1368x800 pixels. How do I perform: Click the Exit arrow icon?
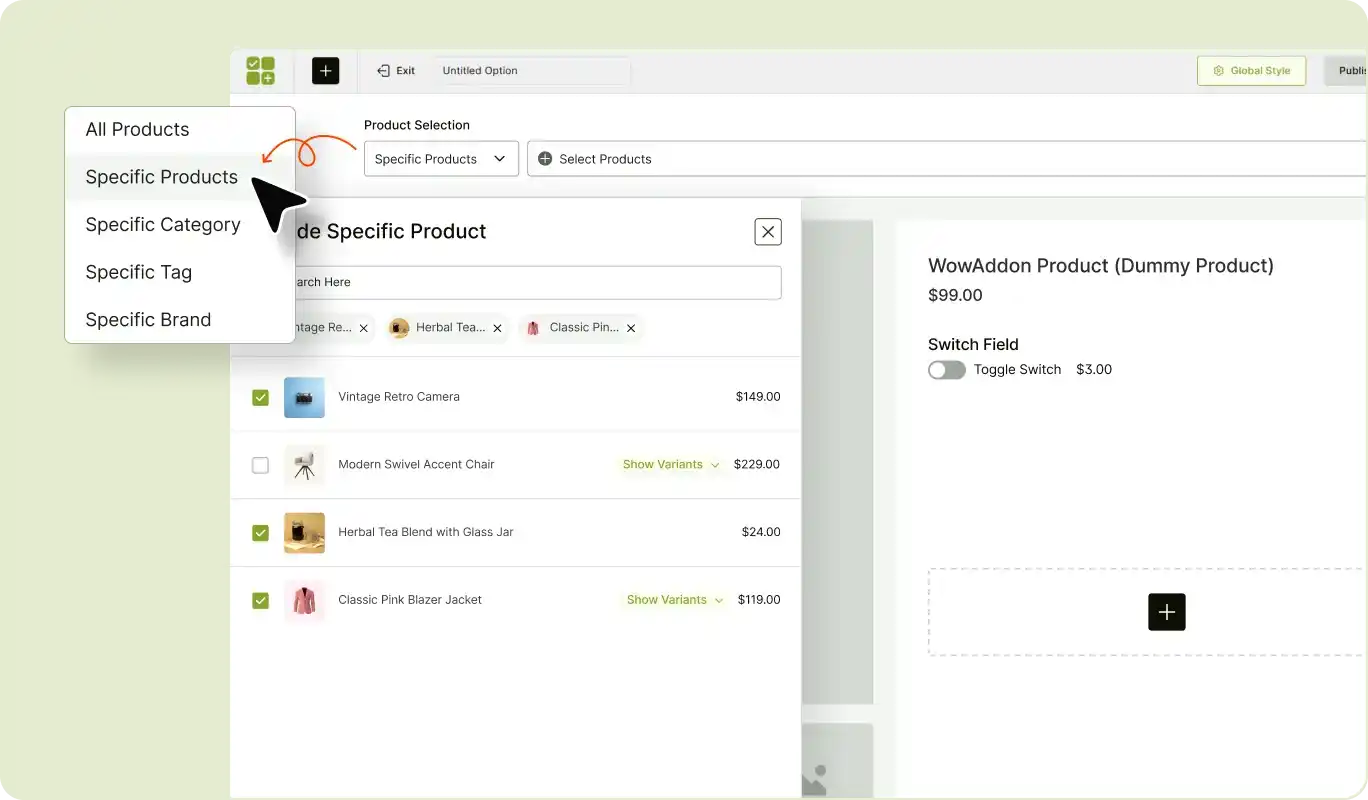coord(383,70)
